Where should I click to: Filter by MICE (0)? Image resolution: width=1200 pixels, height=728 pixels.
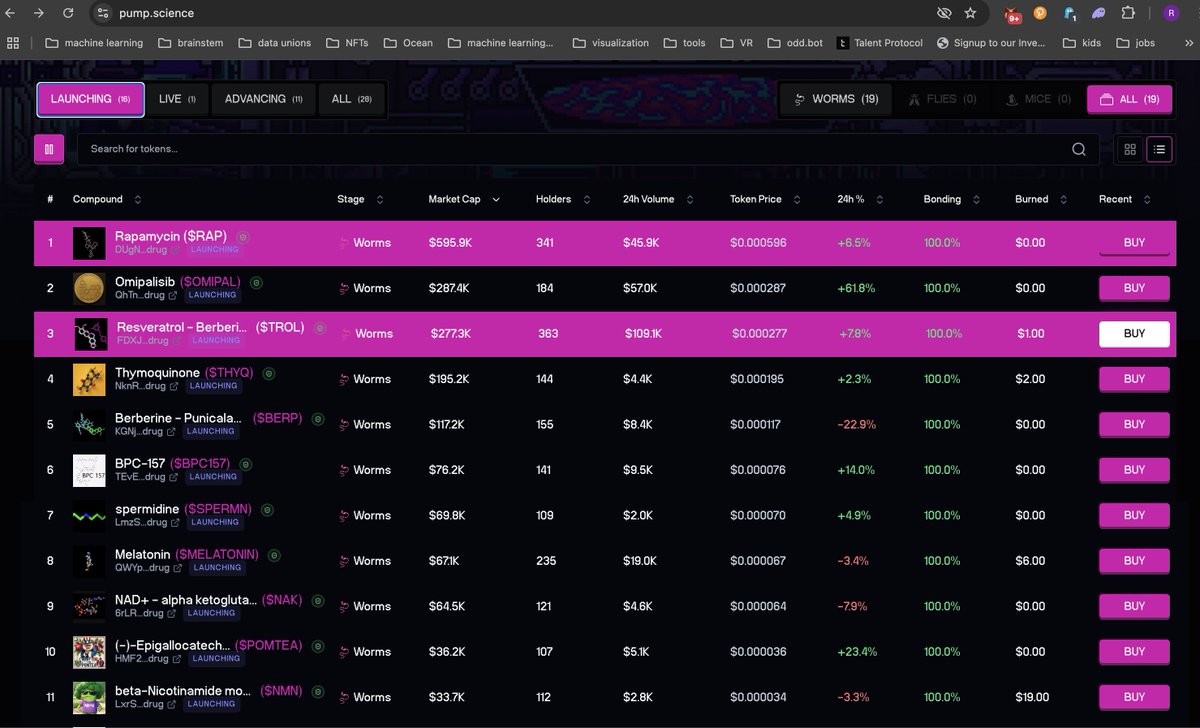tap(1037, 99)
